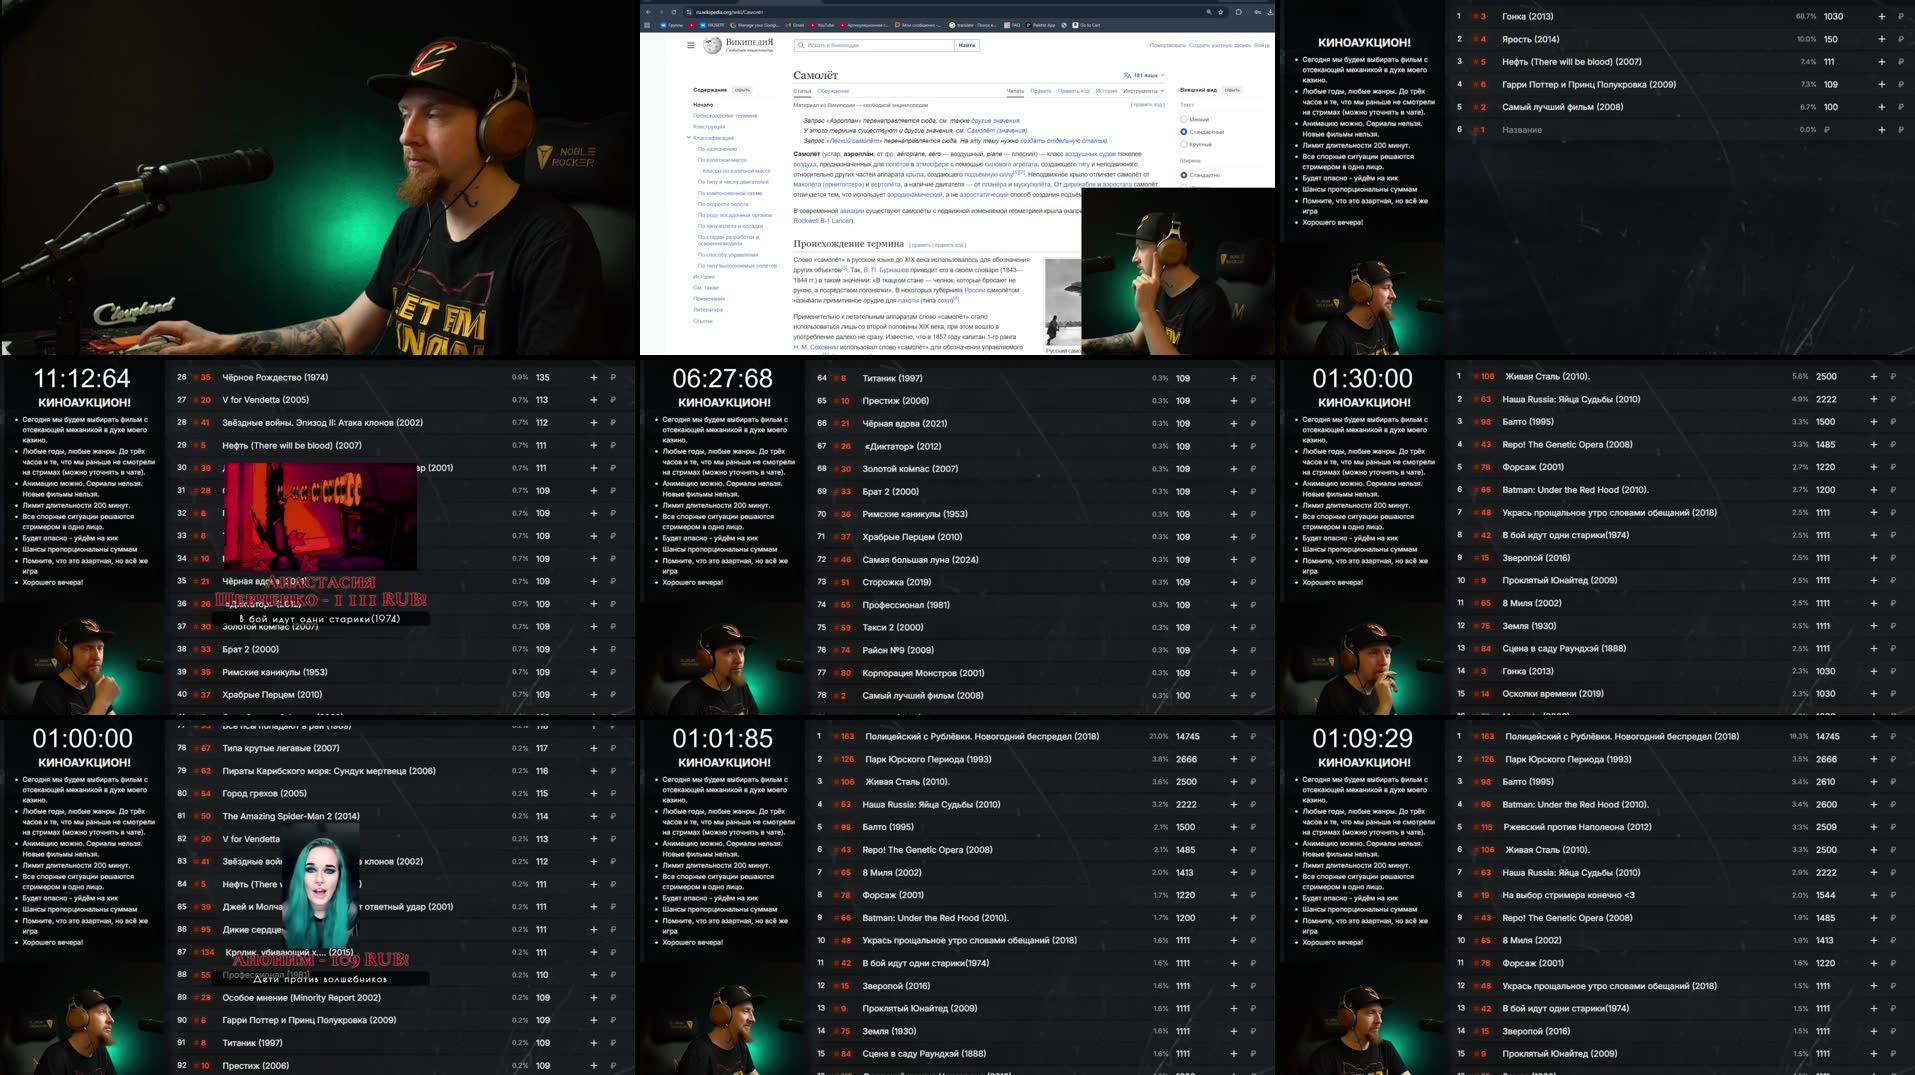
Task: Click the ruble icon for Сторожка (2019)
Action: [x=1253, y=582]
